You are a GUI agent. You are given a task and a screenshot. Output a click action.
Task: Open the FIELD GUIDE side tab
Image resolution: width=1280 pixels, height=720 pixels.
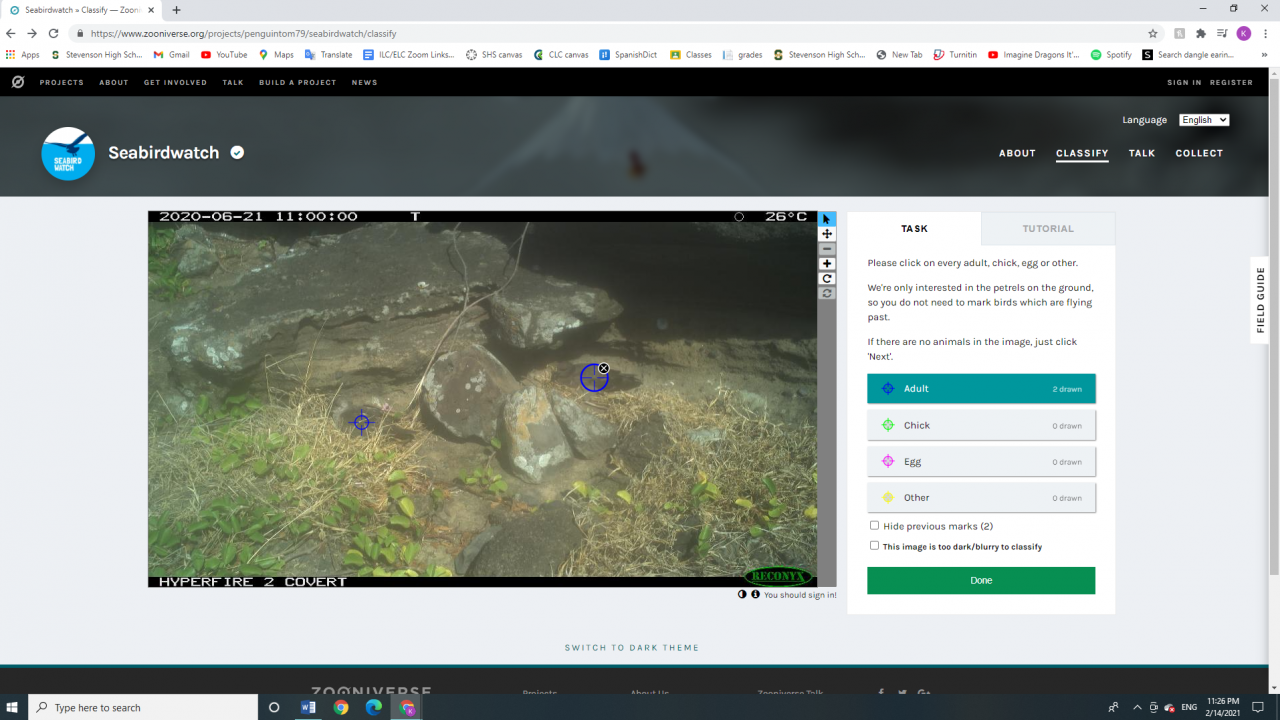[1260, 299]
